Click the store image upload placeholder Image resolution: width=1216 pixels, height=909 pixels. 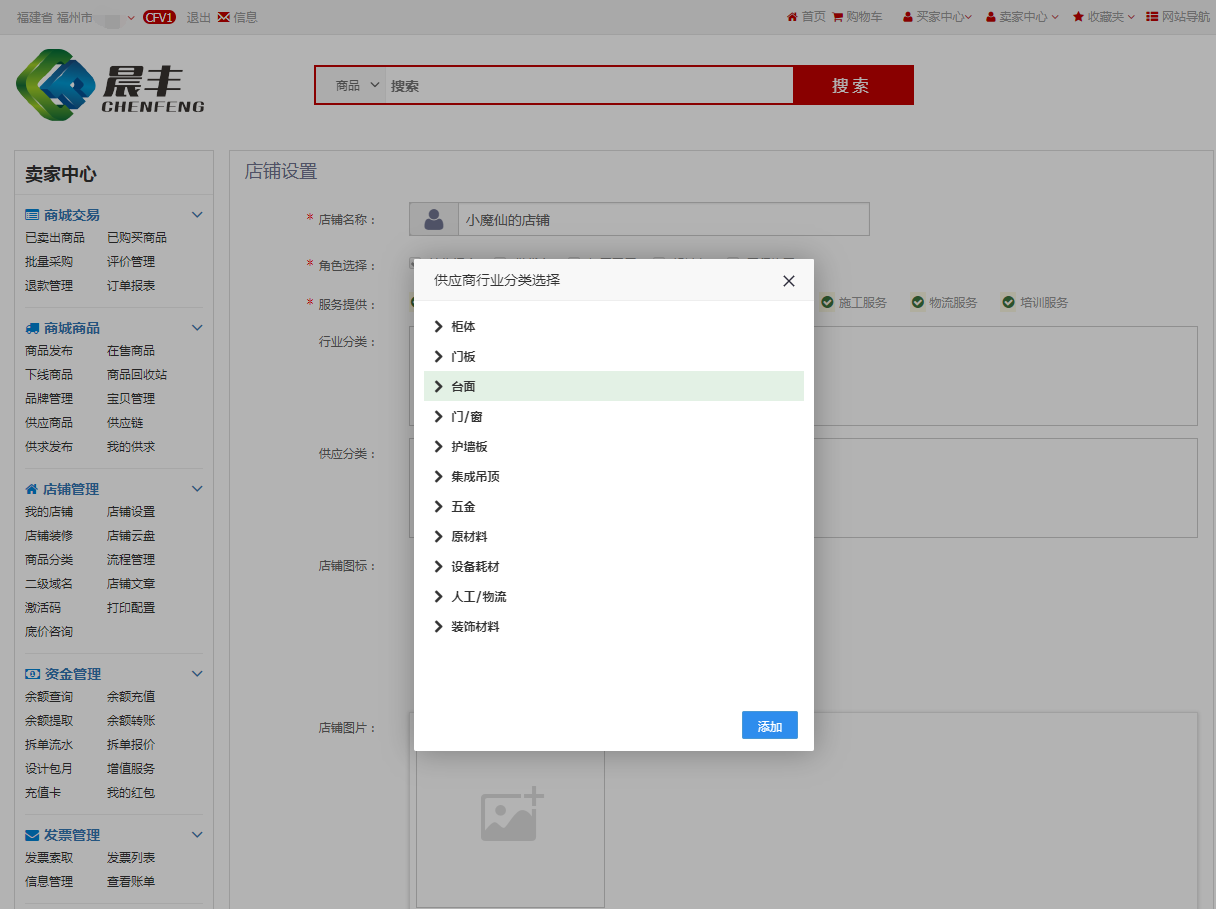click(511, 815)
